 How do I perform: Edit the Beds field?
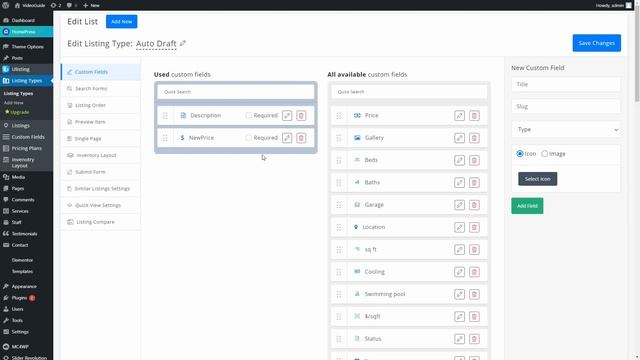tap(459, 160)
